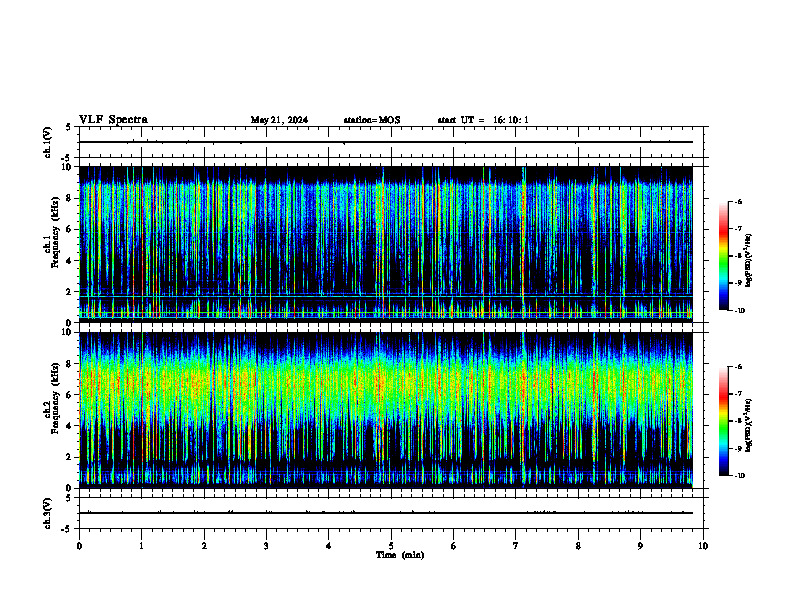Click the ch.1 color bar "log(PSD)" label

[x=748, y=261]
